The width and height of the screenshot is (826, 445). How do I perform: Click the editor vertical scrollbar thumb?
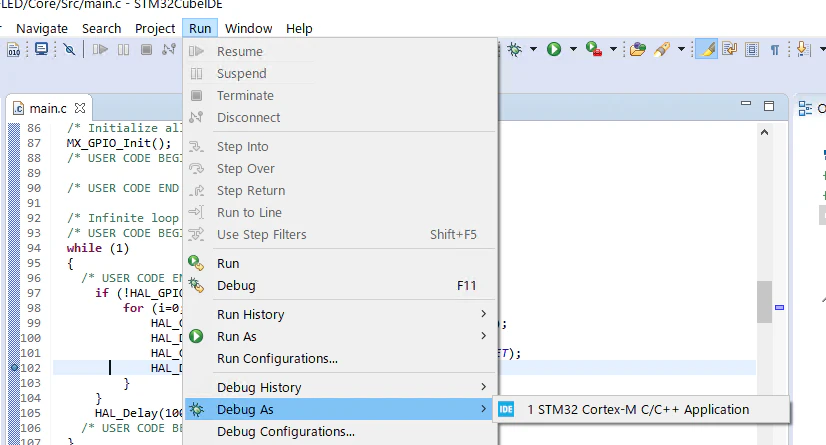point(764,302)
